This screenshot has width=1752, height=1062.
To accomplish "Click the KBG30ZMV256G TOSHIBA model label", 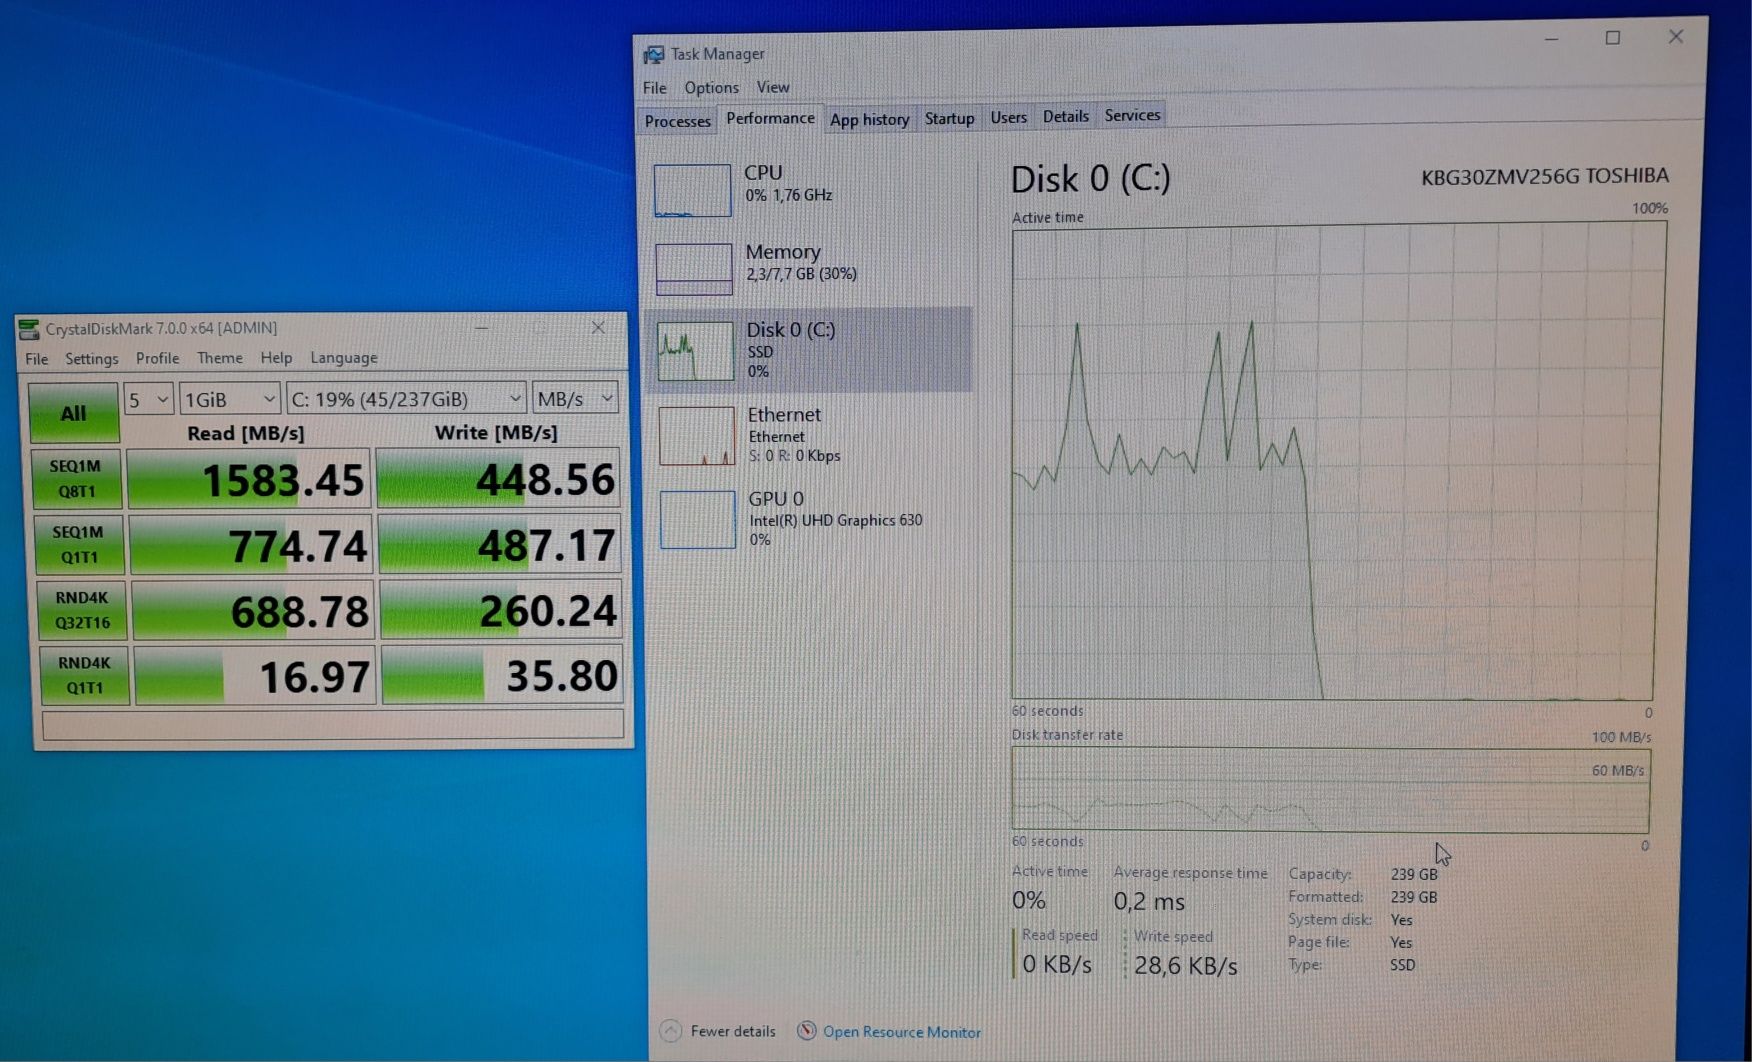I will coord(1545,177).
